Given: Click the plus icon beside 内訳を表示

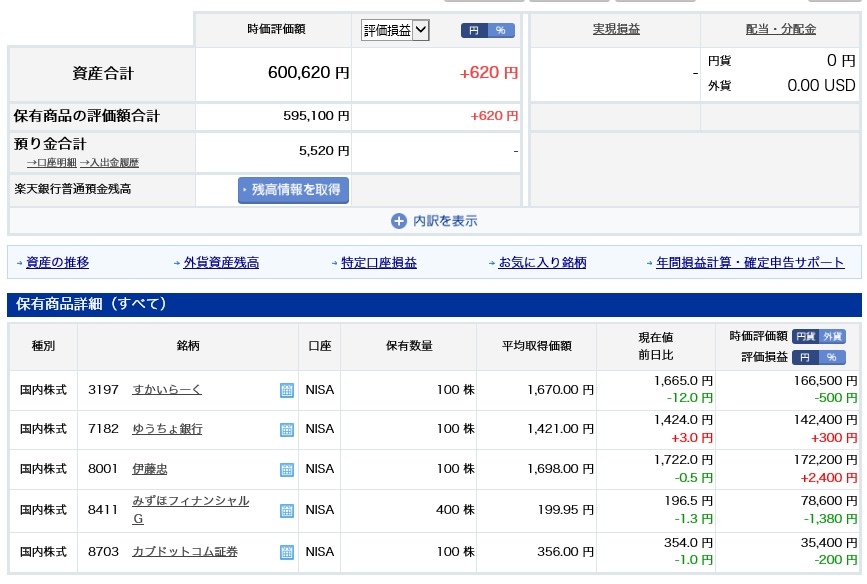Looking at the screenshot, I should pos(398,221).
